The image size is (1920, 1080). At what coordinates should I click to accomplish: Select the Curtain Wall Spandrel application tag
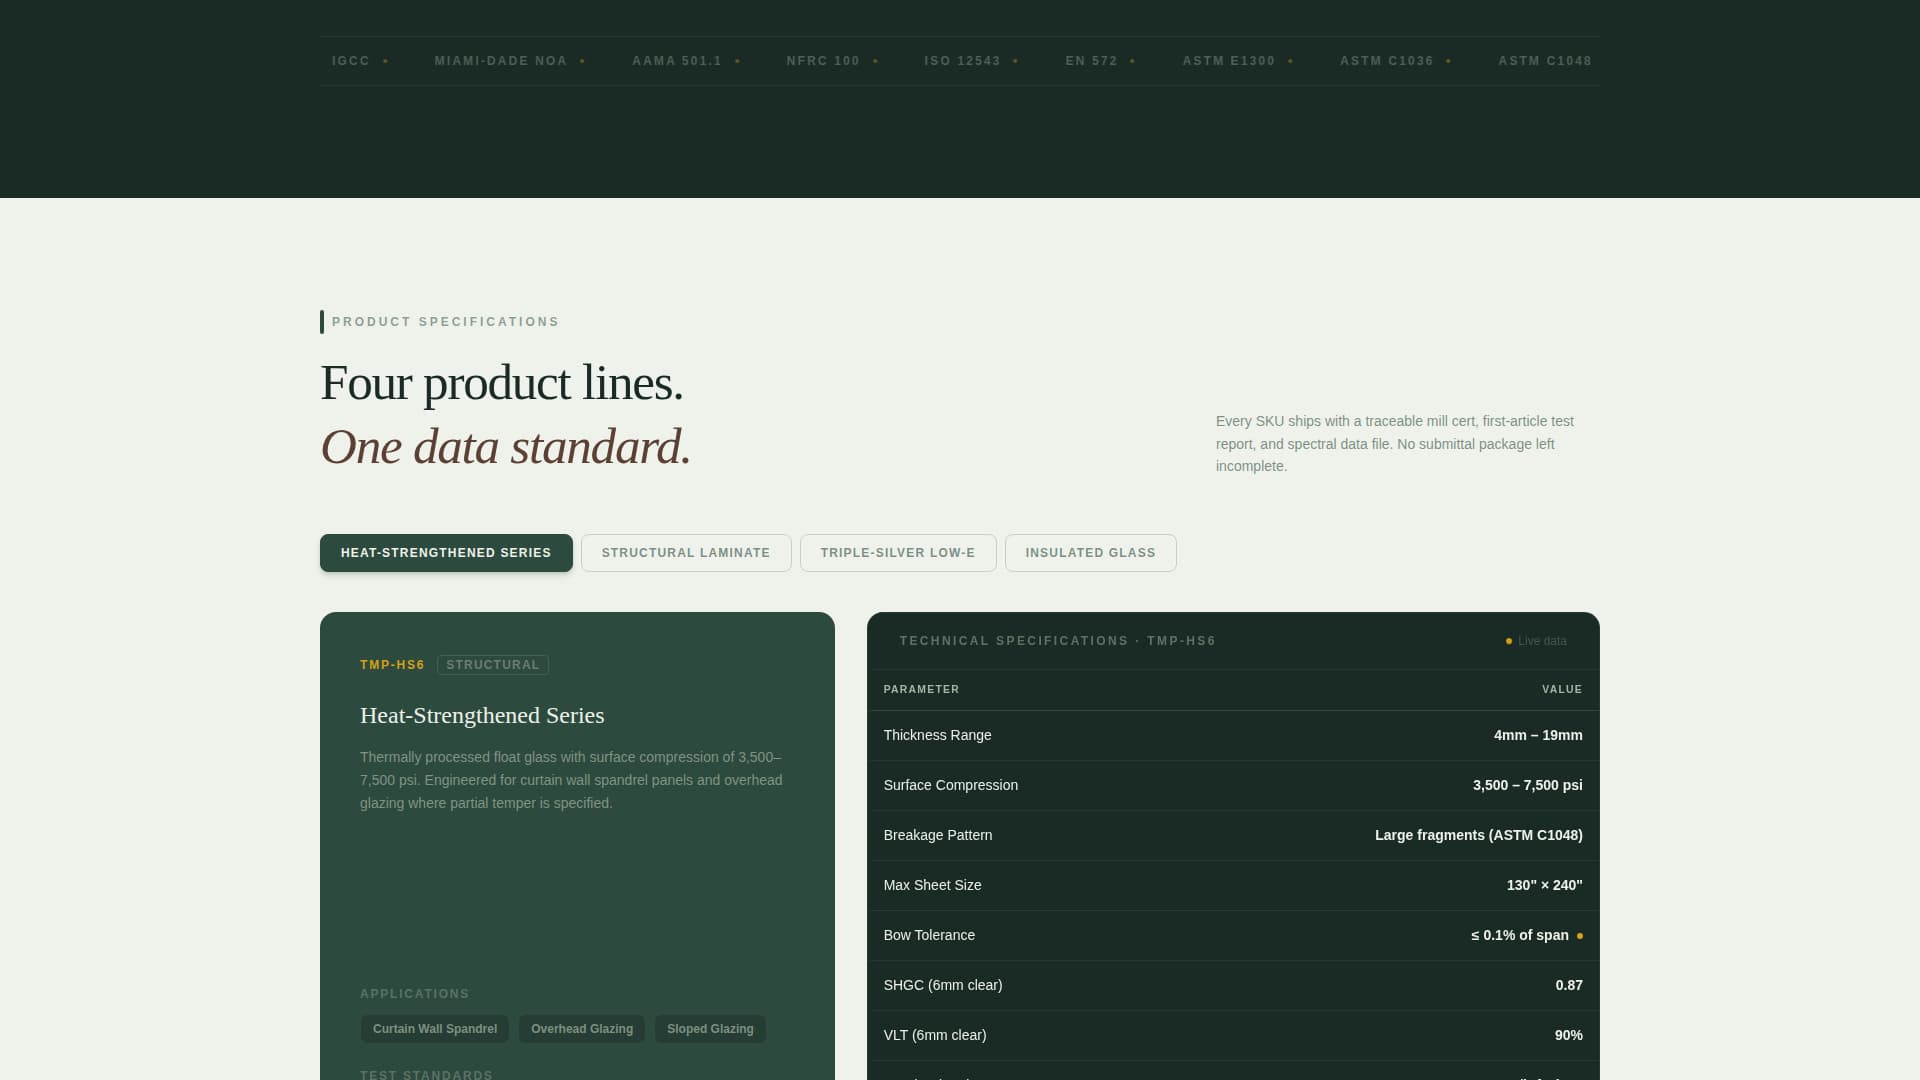[434, 1028]
